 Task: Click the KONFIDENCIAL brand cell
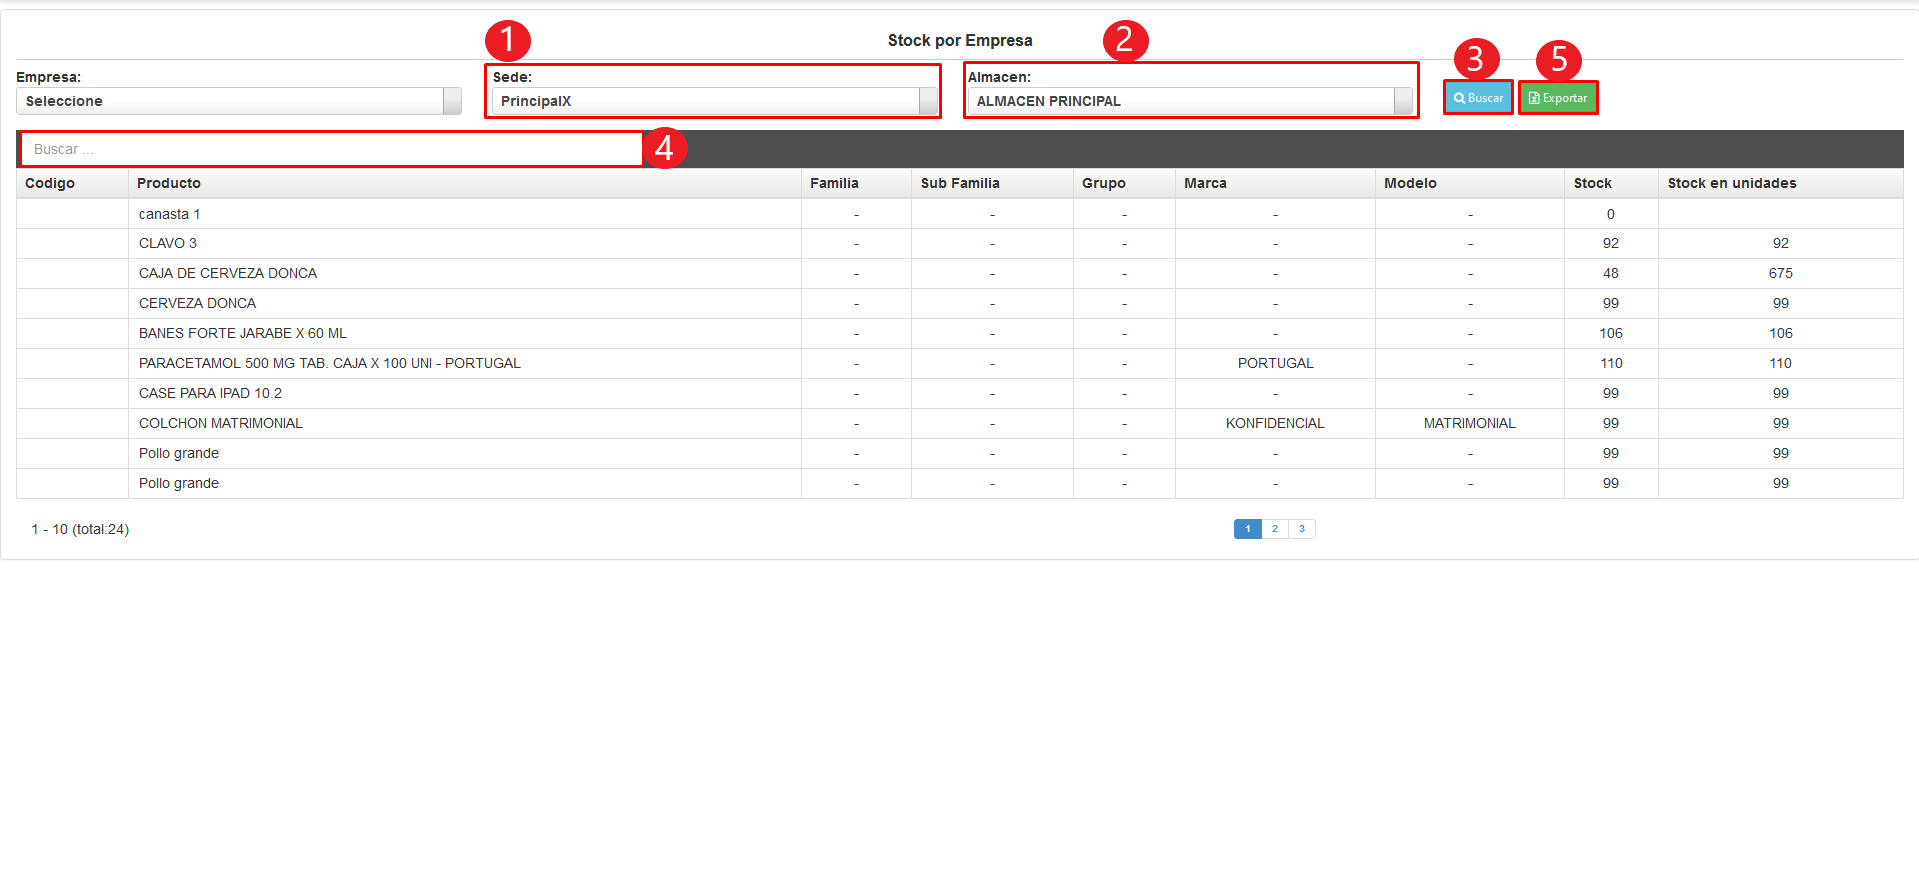(x=1275, y=423)
